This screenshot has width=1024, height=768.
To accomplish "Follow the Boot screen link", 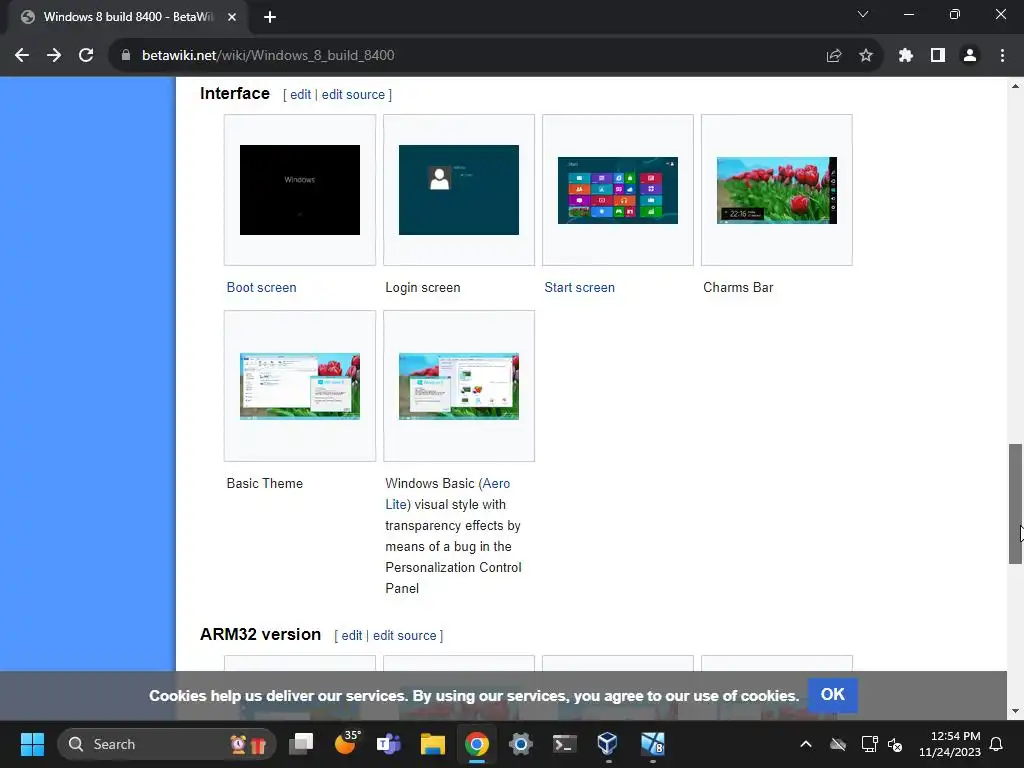I will 261,287.
